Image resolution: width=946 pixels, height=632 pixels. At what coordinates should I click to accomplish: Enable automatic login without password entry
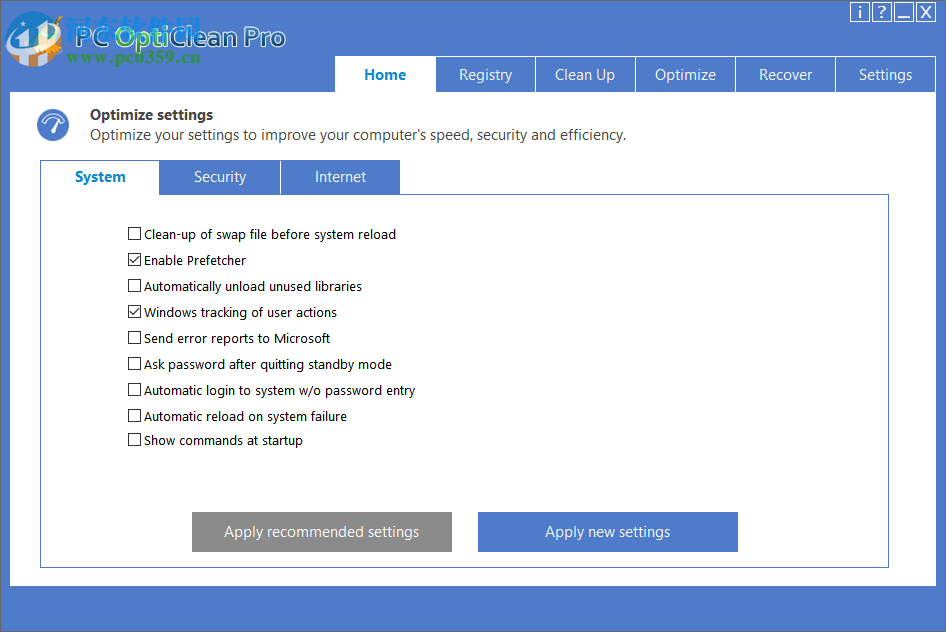(x=134, y=389)
